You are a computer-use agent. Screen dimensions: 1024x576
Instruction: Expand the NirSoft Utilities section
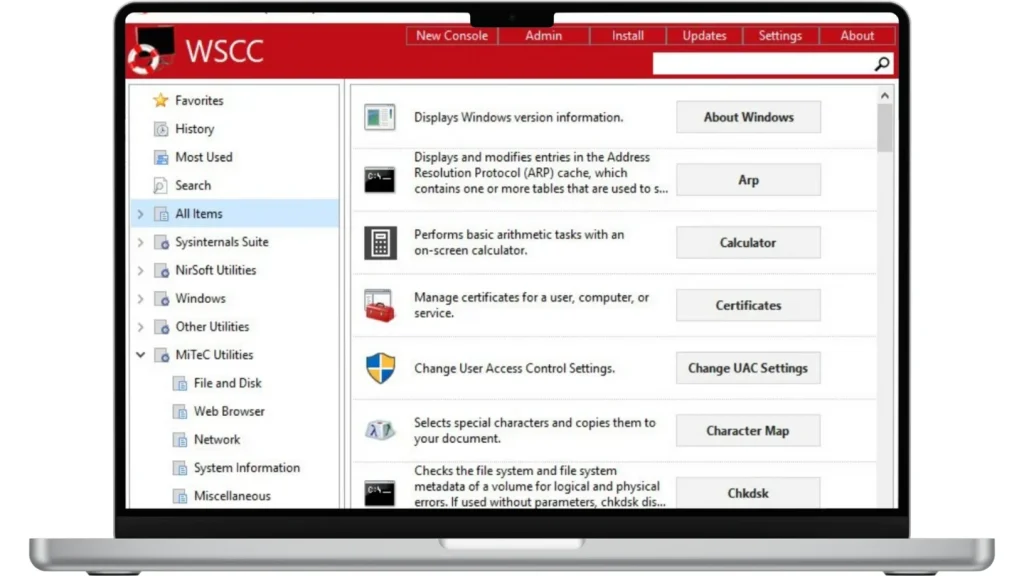[x=141, y=269]
